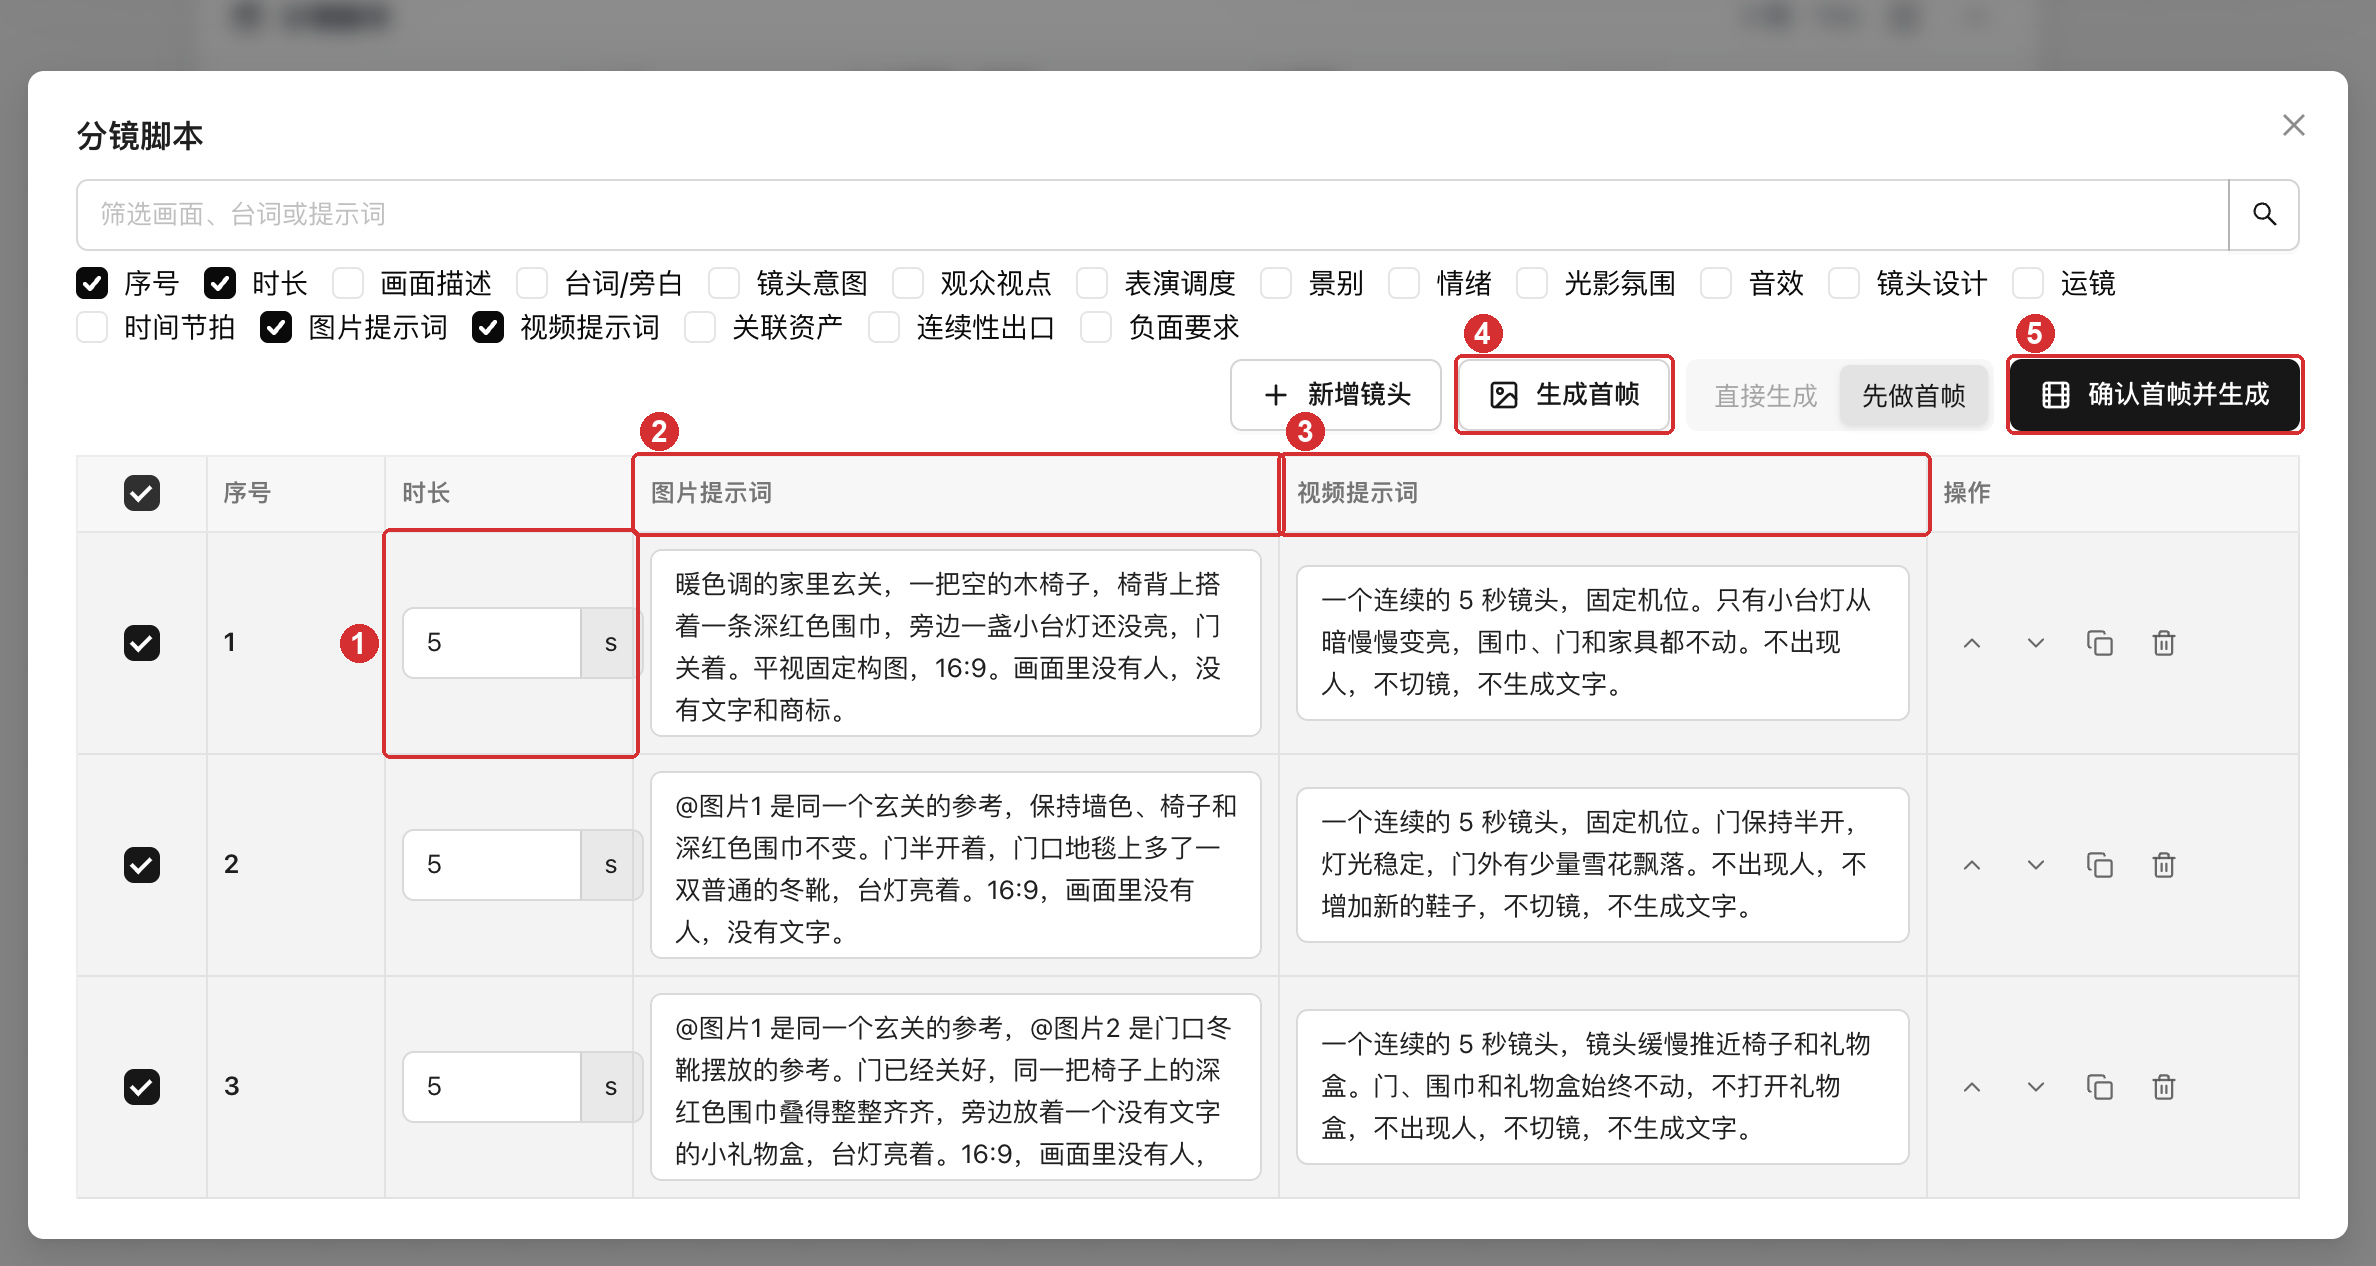Edit the video prompt of shot 3
This screenshot has width=2376, height=1266.
coord(1602,1087)
